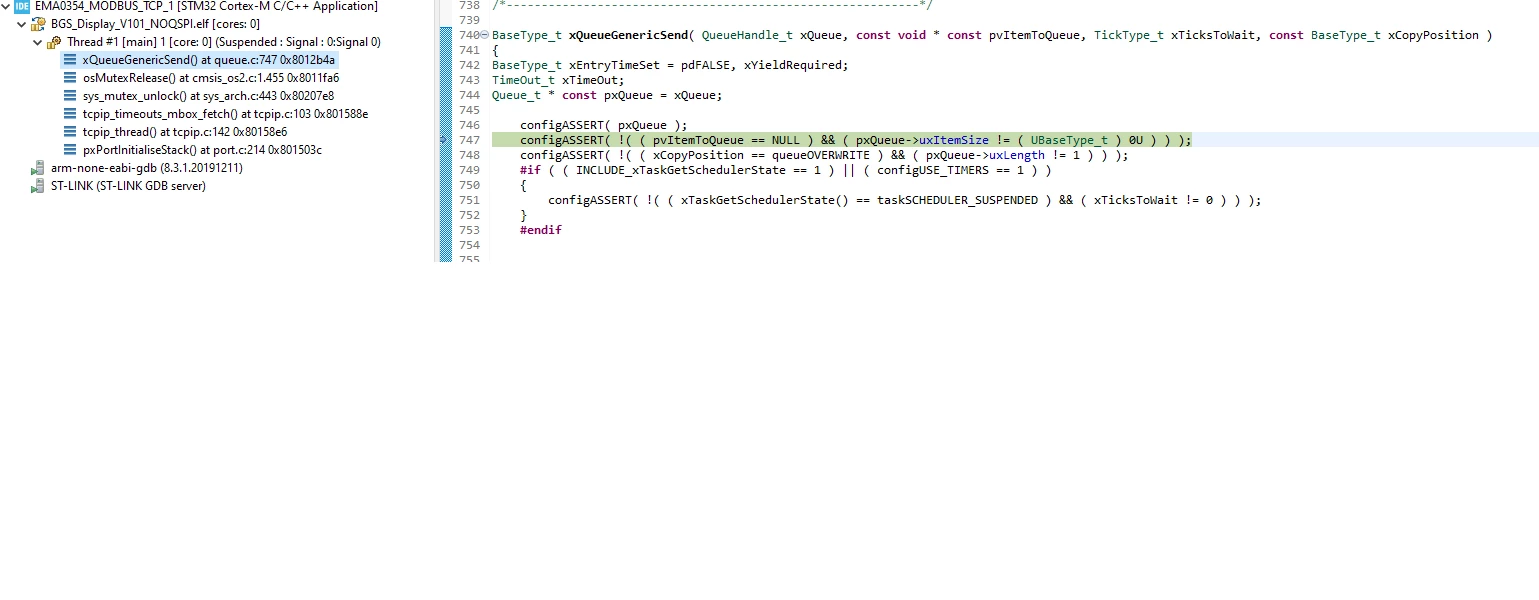Click the instruction pointer arrow at line 747
Image resolution: width=1539 pixels, height=600 pixels.
coord(444,141)
